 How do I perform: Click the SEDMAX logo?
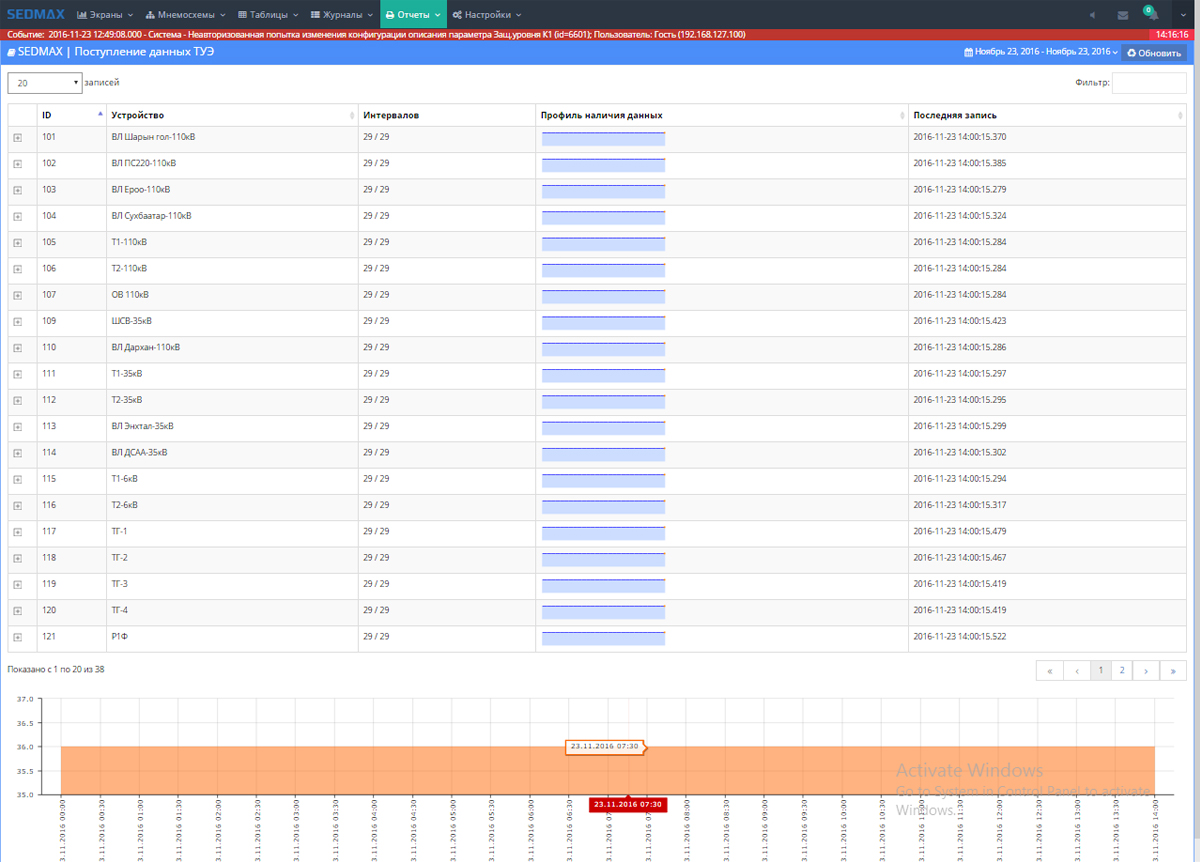point(36,14)
